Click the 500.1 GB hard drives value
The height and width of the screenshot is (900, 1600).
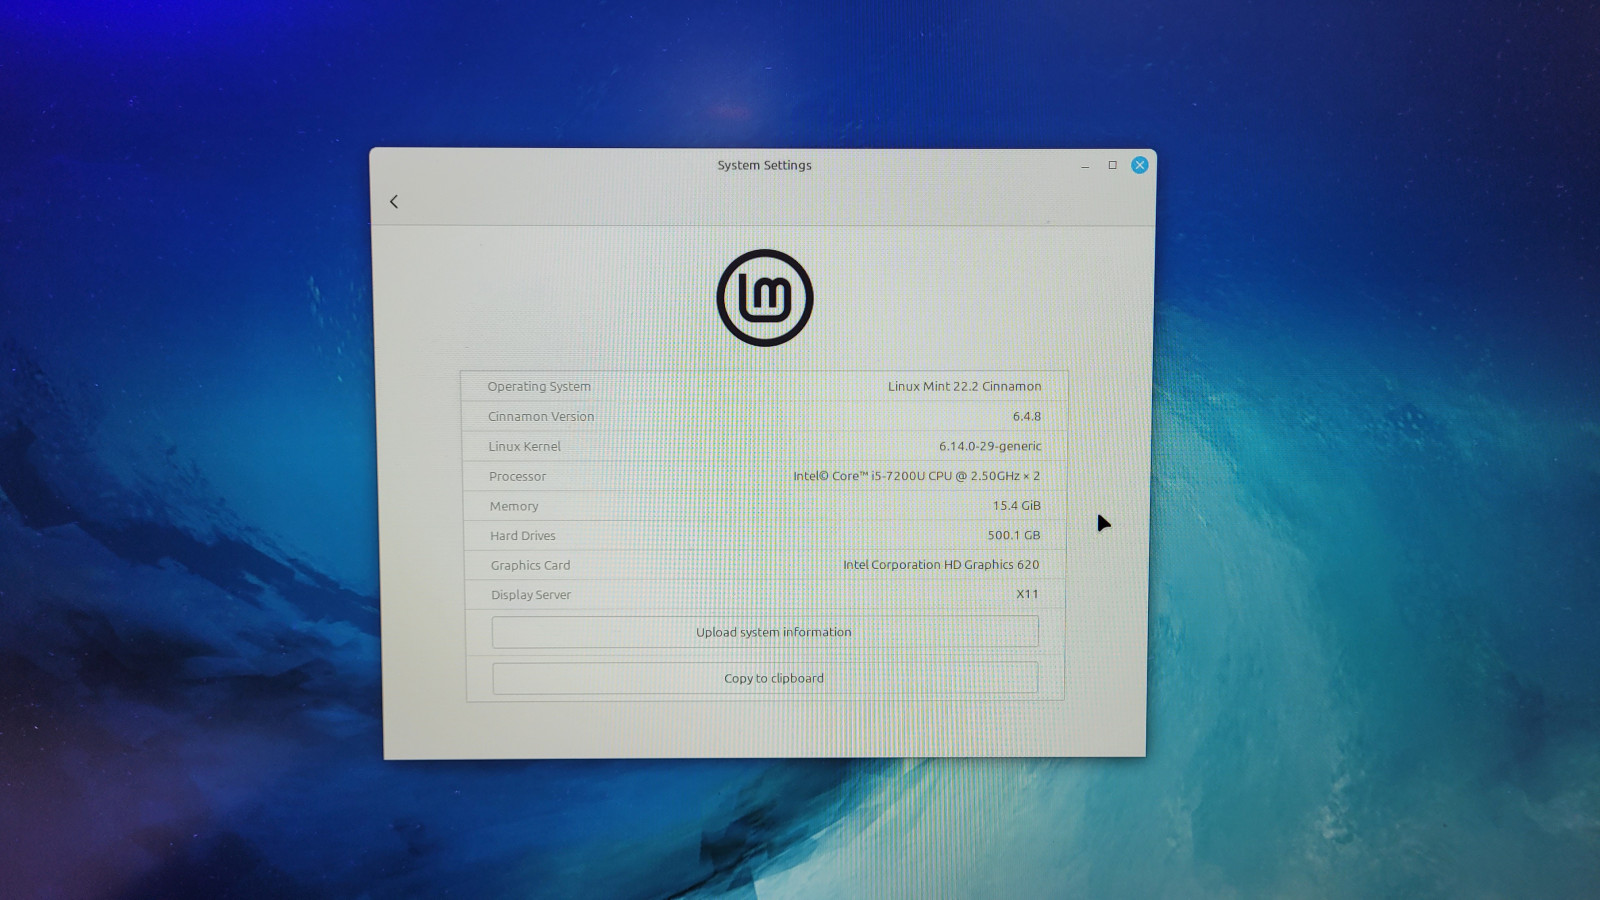click(x=1013, y=535)
